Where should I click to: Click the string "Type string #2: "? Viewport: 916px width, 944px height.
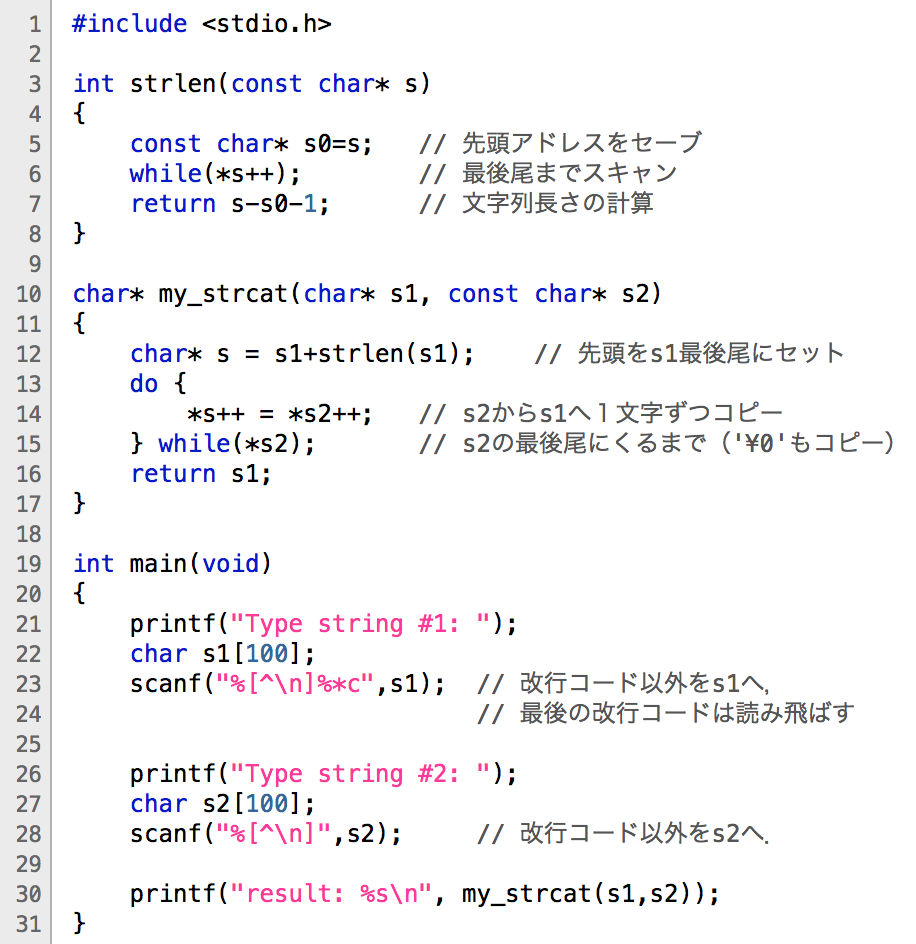[x=360, y=774]
